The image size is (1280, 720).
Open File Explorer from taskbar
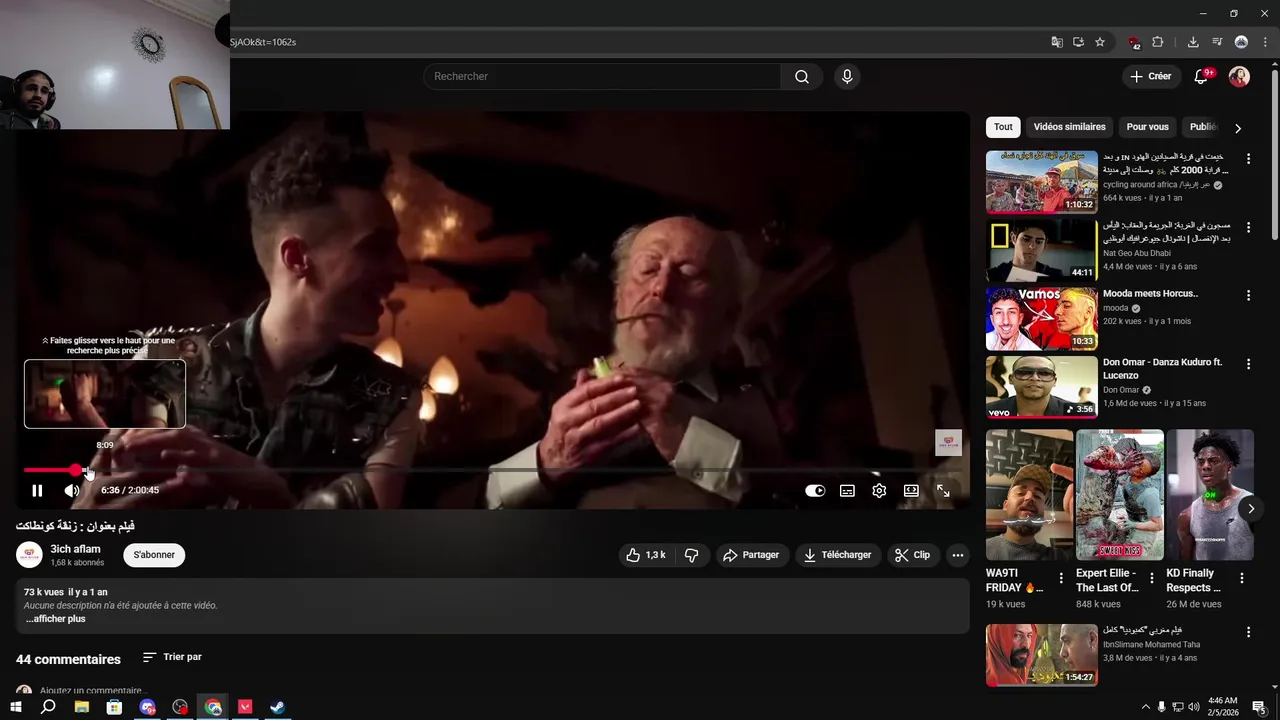[x=82, y=707]
